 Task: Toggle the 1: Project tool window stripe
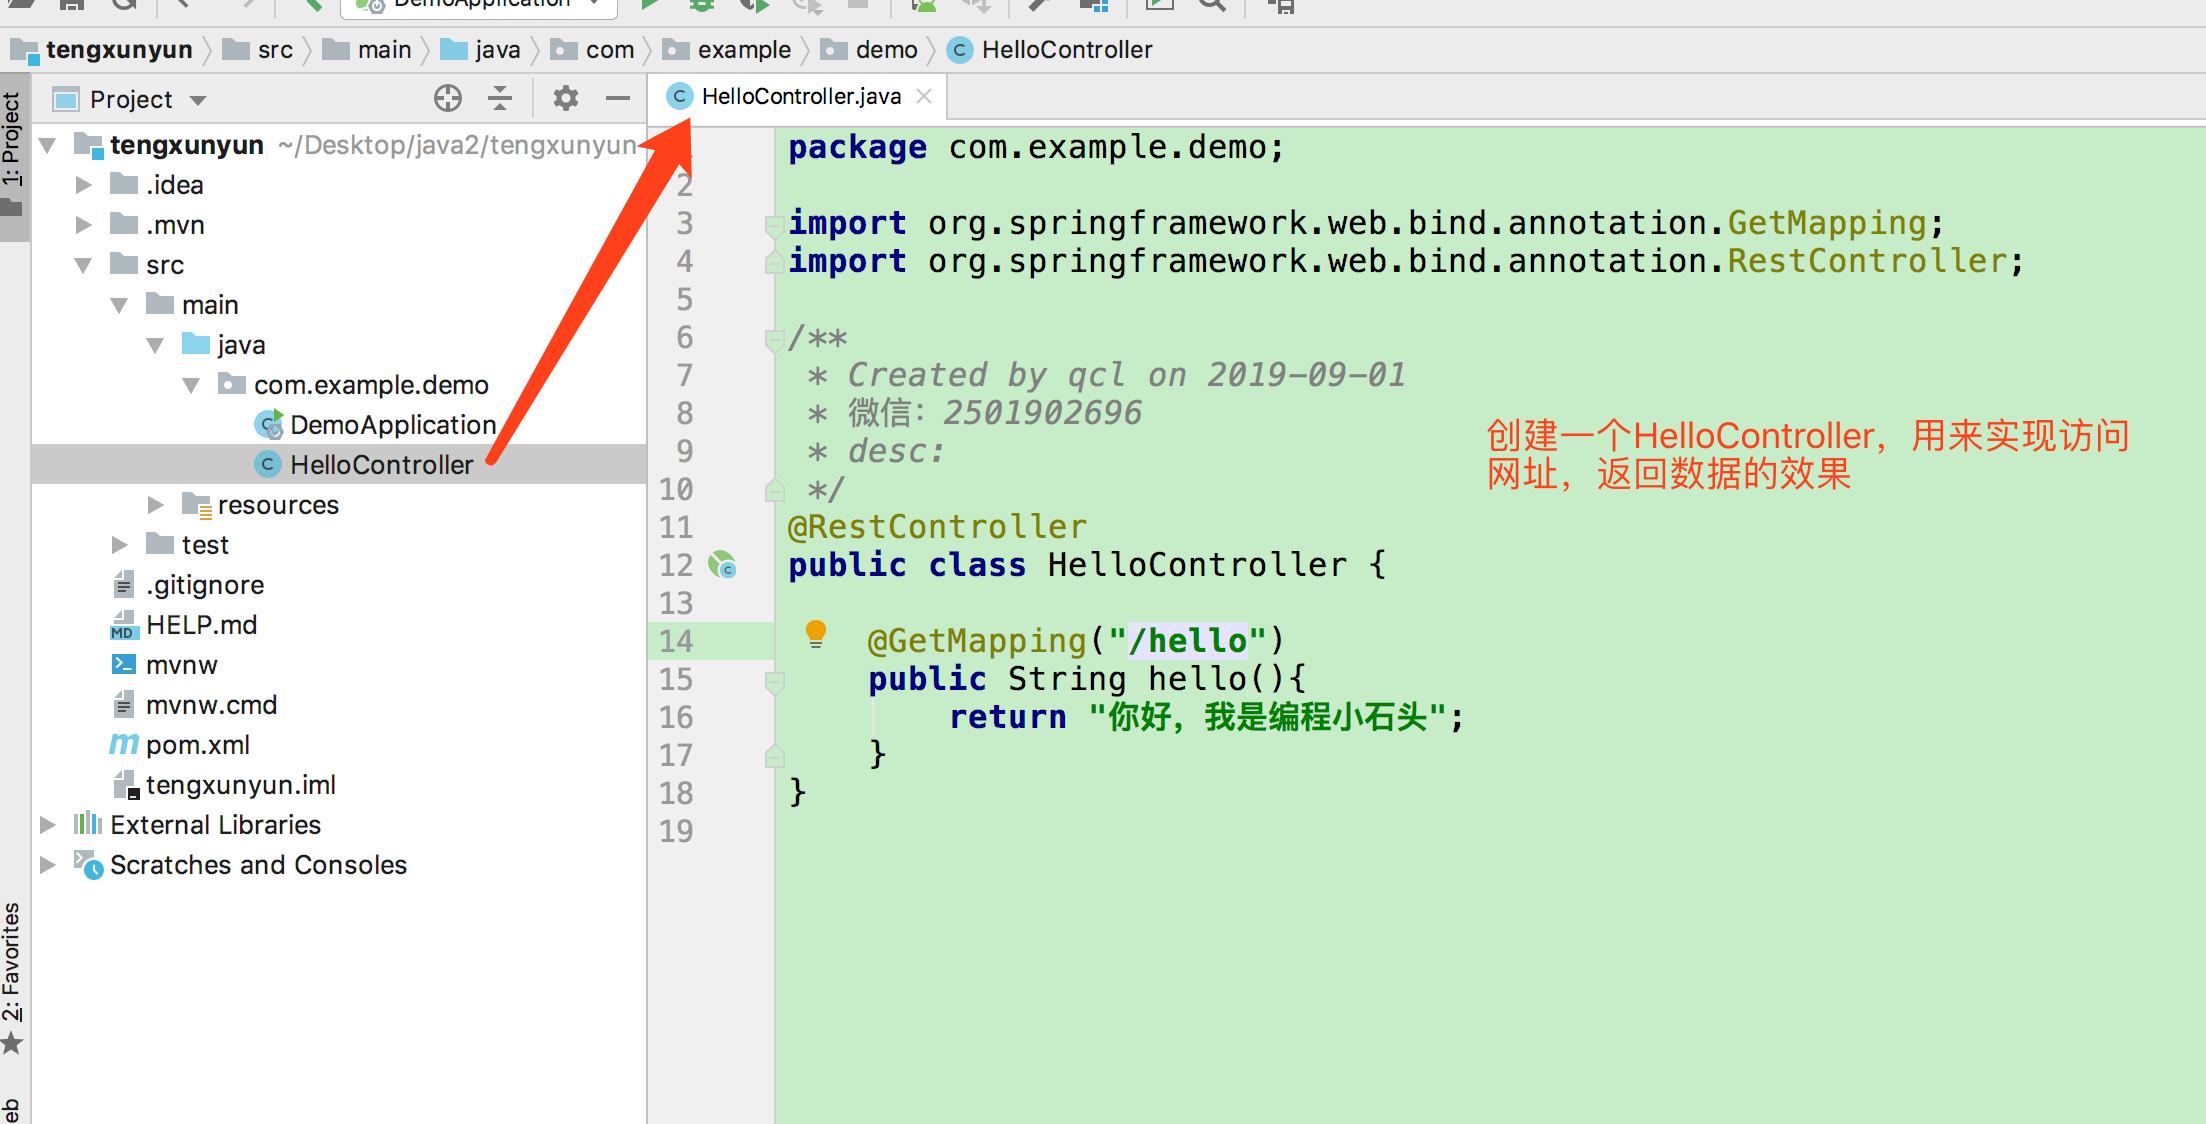12,140
